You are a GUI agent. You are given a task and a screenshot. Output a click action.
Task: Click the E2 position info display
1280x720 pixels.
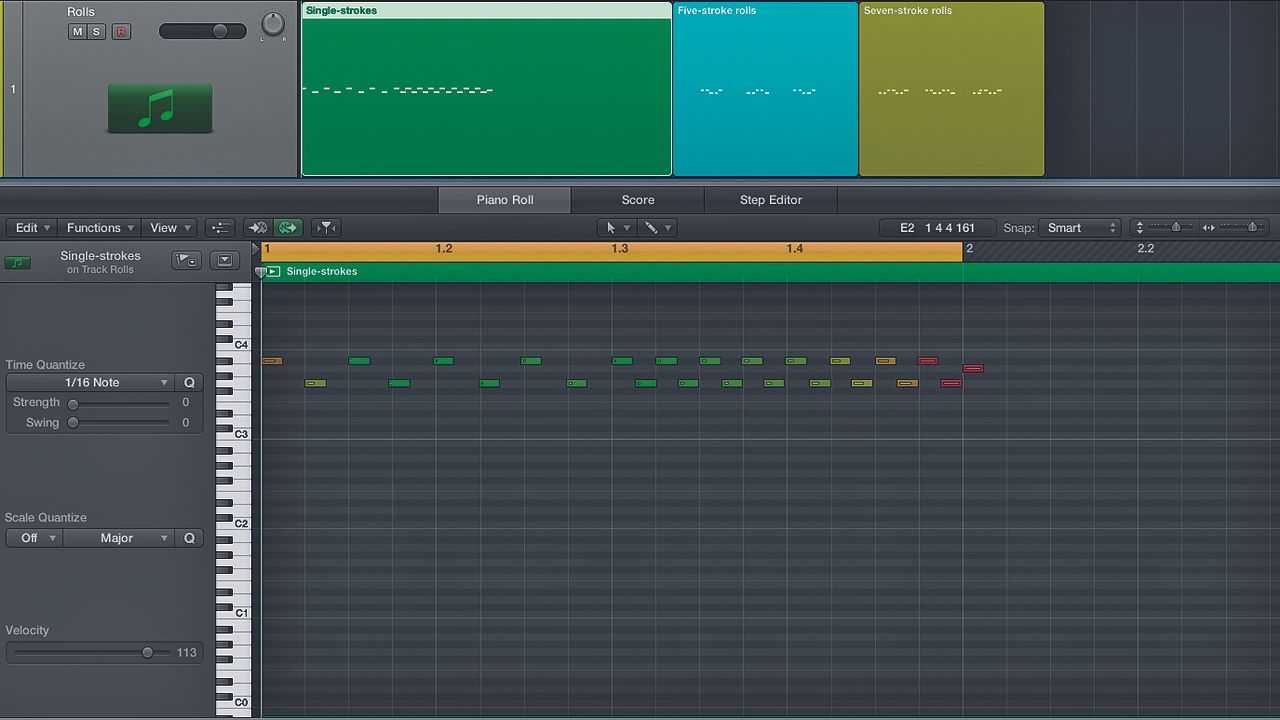(x=937, y=228)
